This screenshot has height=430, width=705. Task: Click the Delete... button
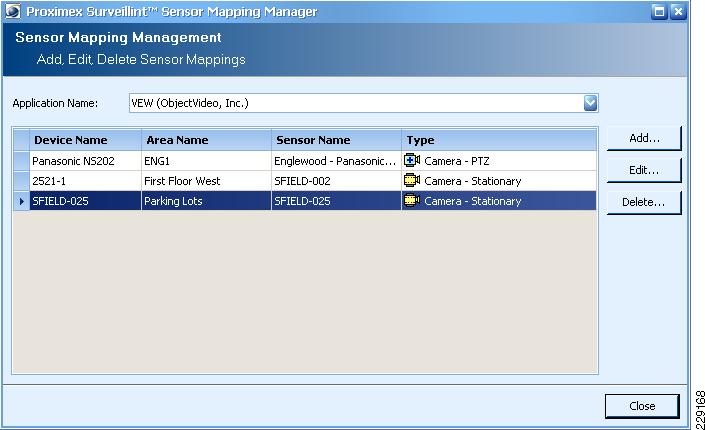tap(644, 202)
